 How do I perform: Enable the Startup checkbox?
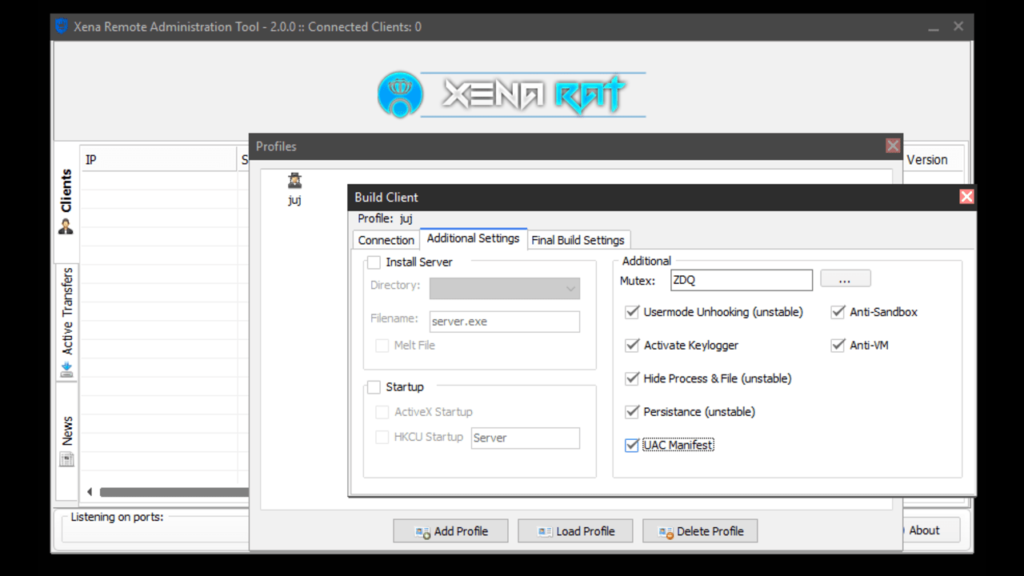pyautogui.click(x=374, y=387)
